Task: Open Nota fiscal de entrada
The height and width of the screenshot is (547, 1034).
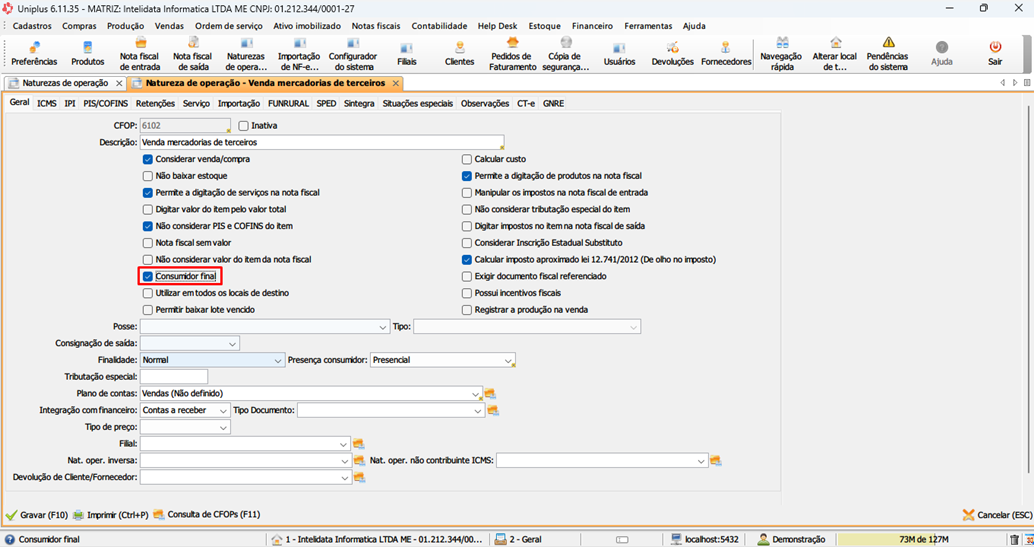Action: point(140,54)
